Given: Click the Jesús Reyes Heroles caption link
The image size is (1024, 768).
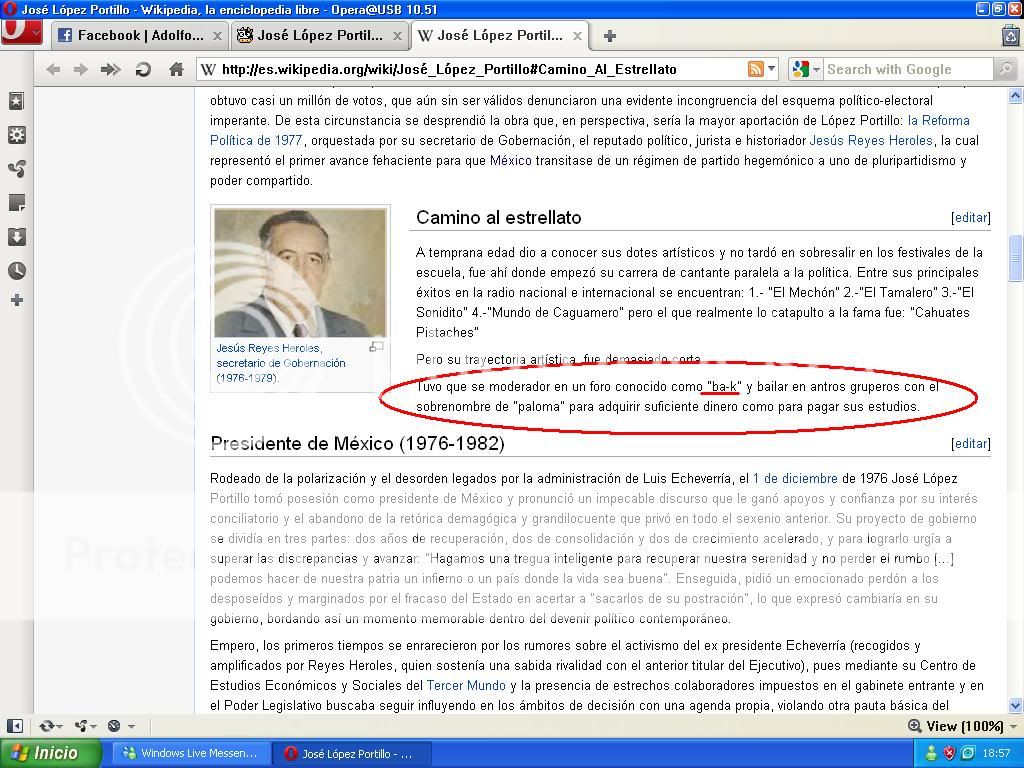Looking at the screenshot, I should pos(269,348).
